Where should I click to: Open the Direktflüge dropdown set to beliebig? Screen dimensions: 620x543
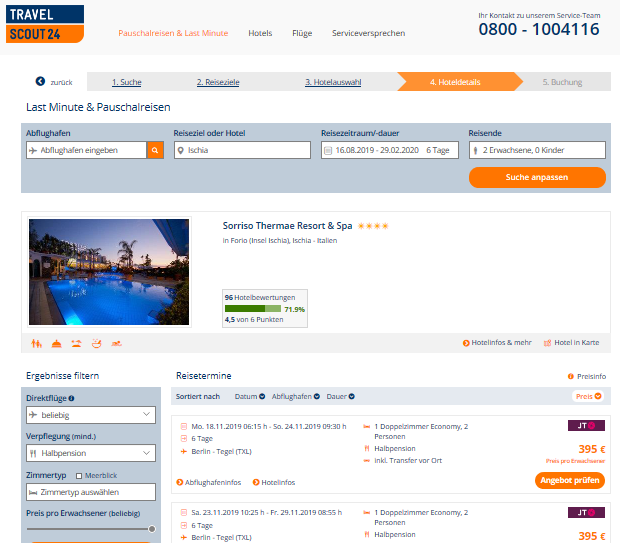pos(91,415)
